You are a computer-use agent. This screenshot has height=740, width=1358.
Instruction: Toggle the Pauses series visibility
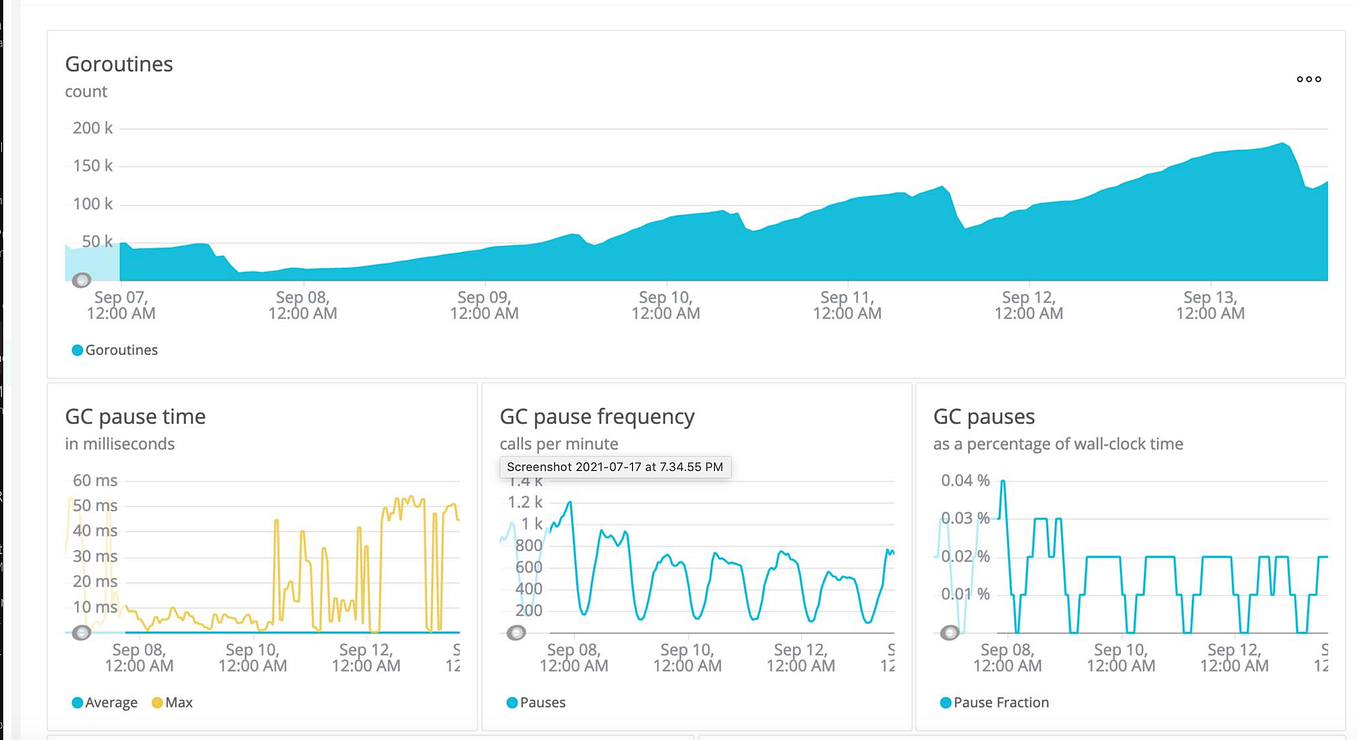pyautogui.click(x=536, y=702)
